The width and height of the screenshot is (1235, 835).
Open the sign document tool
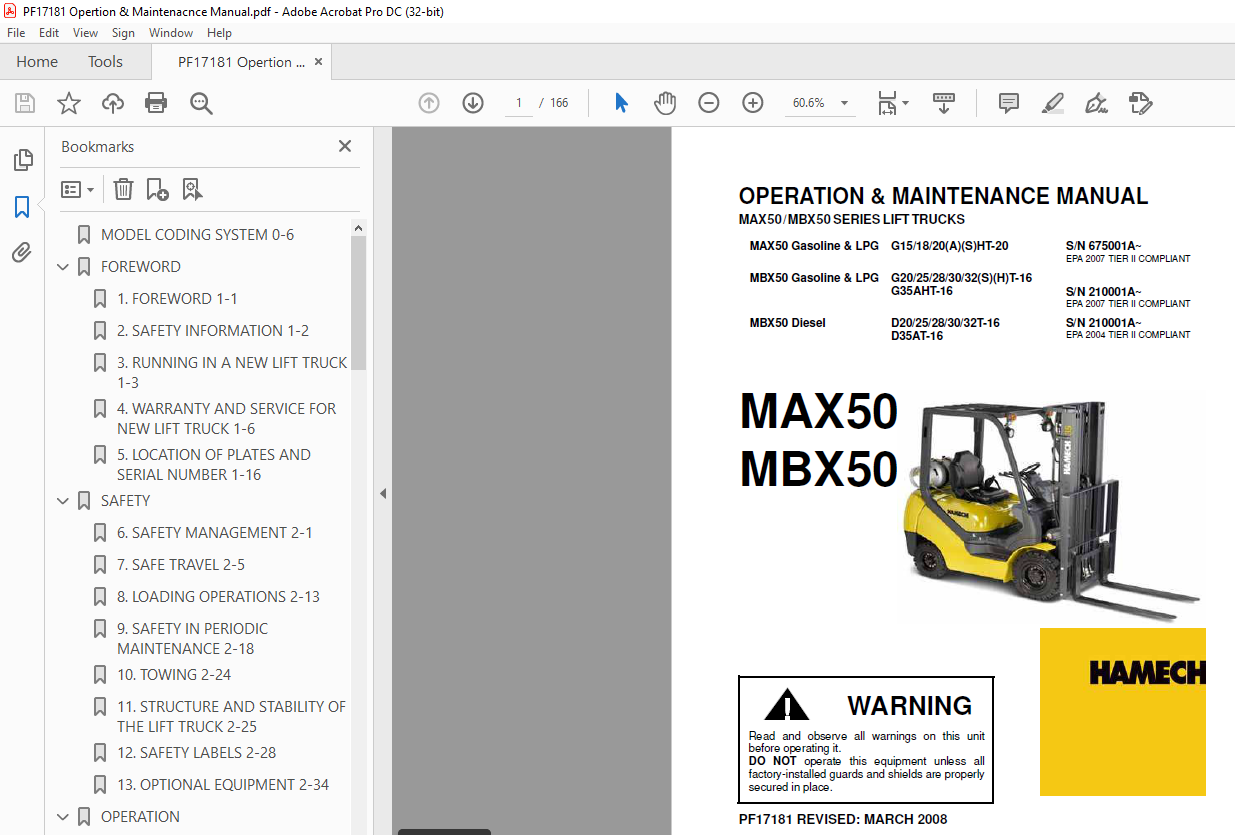(1096, 103)
